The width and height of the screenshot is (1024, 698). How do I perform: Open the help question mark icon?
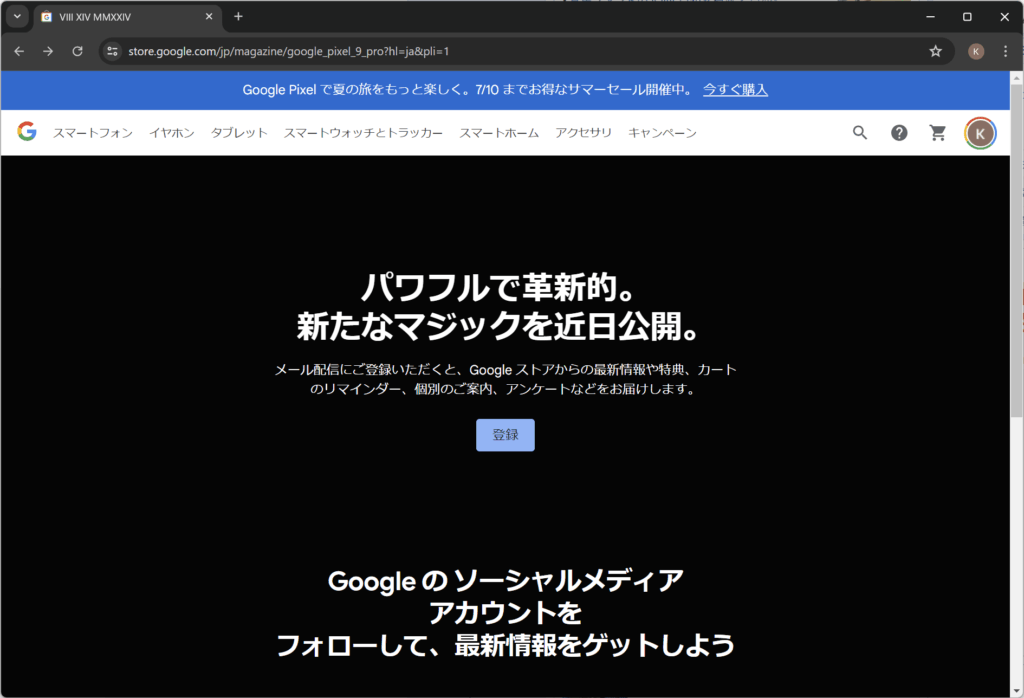coord(899,133)
